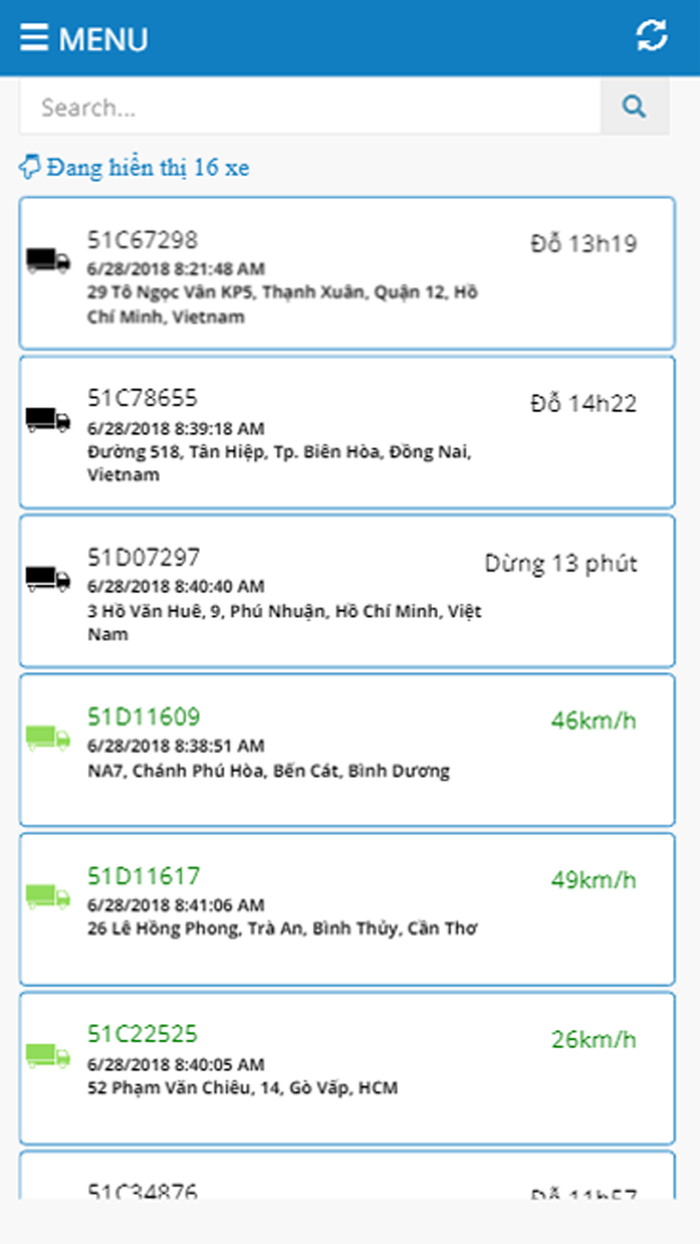Click green truck icon for 51D11609
The height and width of the screenshot is (1244, 700).
pos(48,738)
